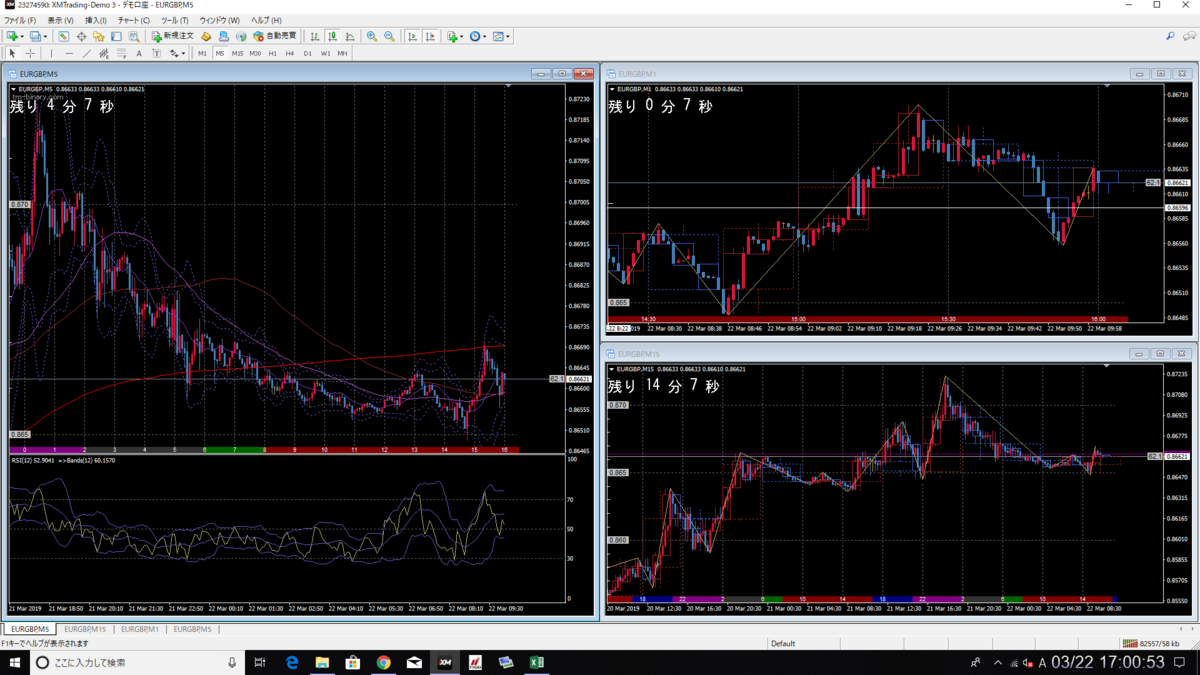Expand the Indicators dropdown arrow

point(462,36)
